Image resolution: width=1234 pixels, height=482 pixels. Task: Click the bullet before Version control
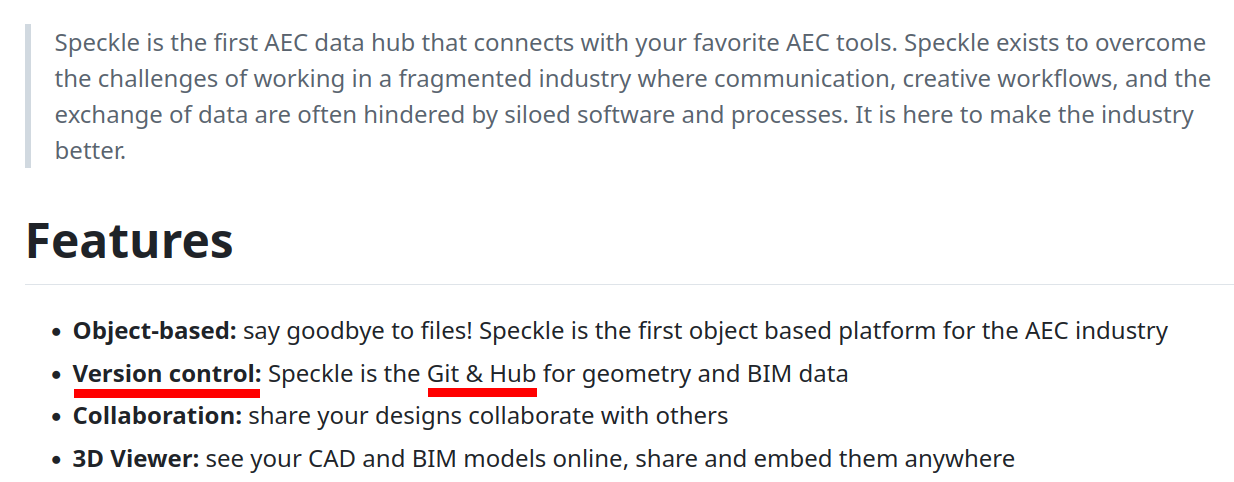click(56, 375)
